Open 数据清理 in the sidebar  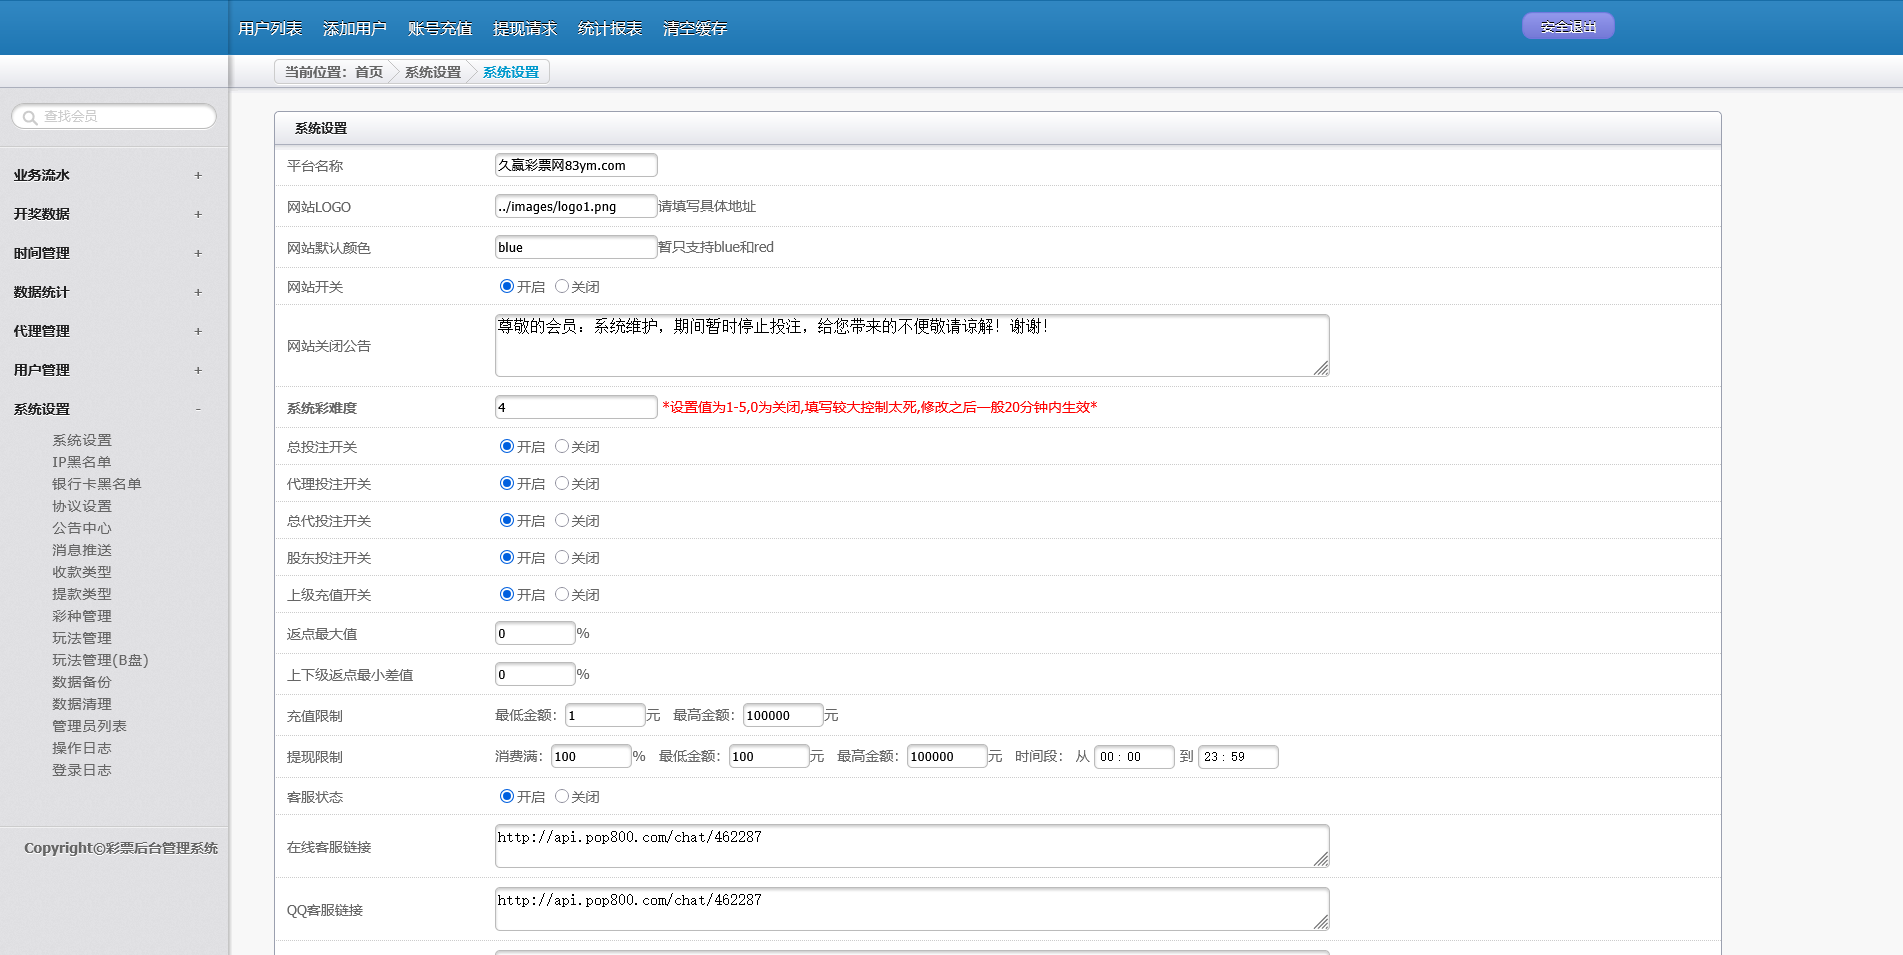point(82,704)
